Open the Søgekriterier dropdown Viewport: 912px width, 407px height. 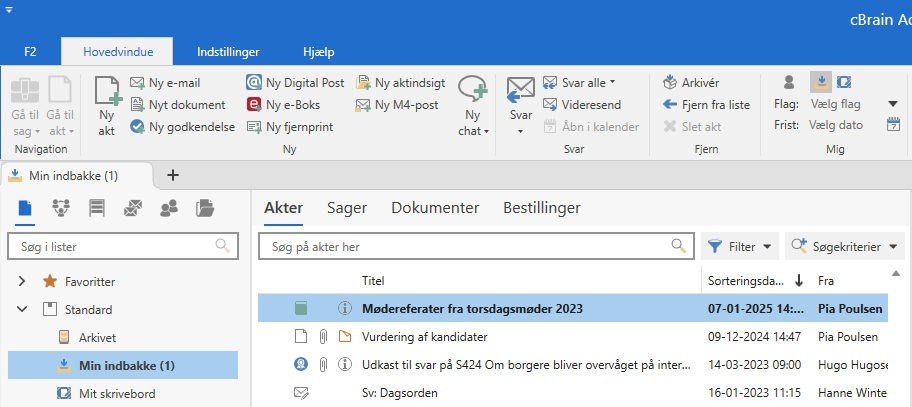tap(845, 245)
